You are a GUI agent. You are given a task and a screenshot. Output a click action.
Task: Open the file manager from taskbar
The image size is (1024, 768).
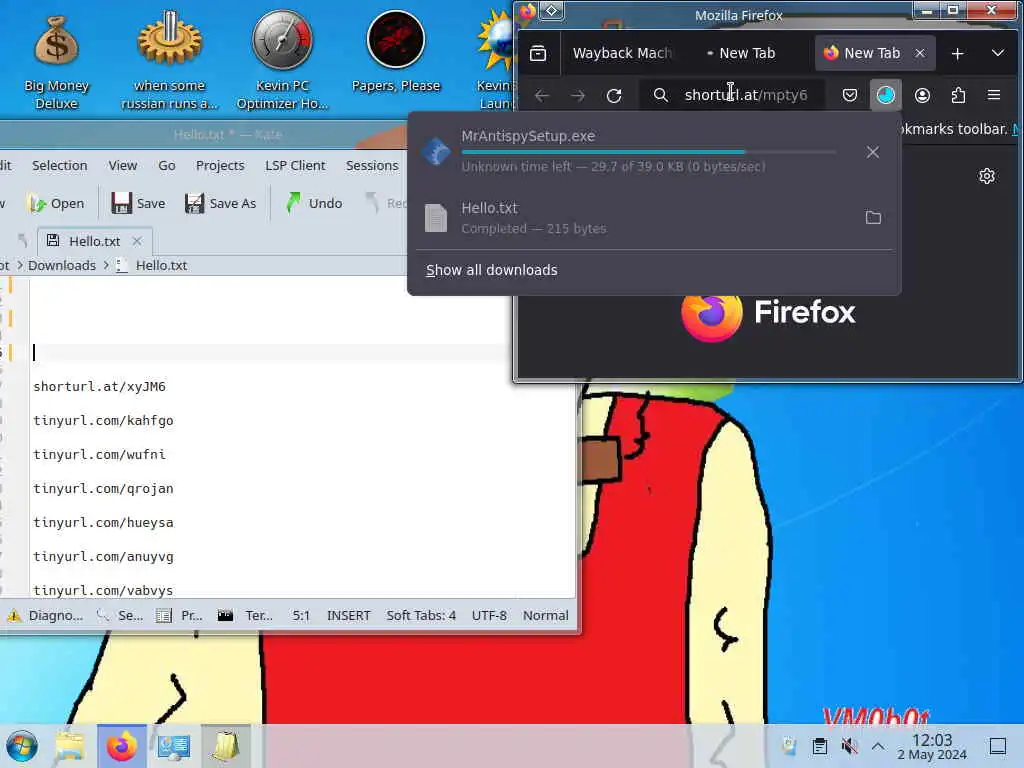click(x=70, y=746)
